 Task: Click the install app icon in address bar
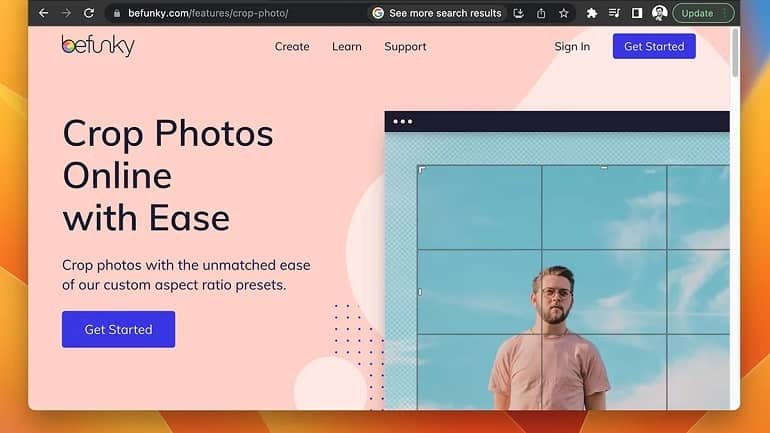[x=519, y=13]
